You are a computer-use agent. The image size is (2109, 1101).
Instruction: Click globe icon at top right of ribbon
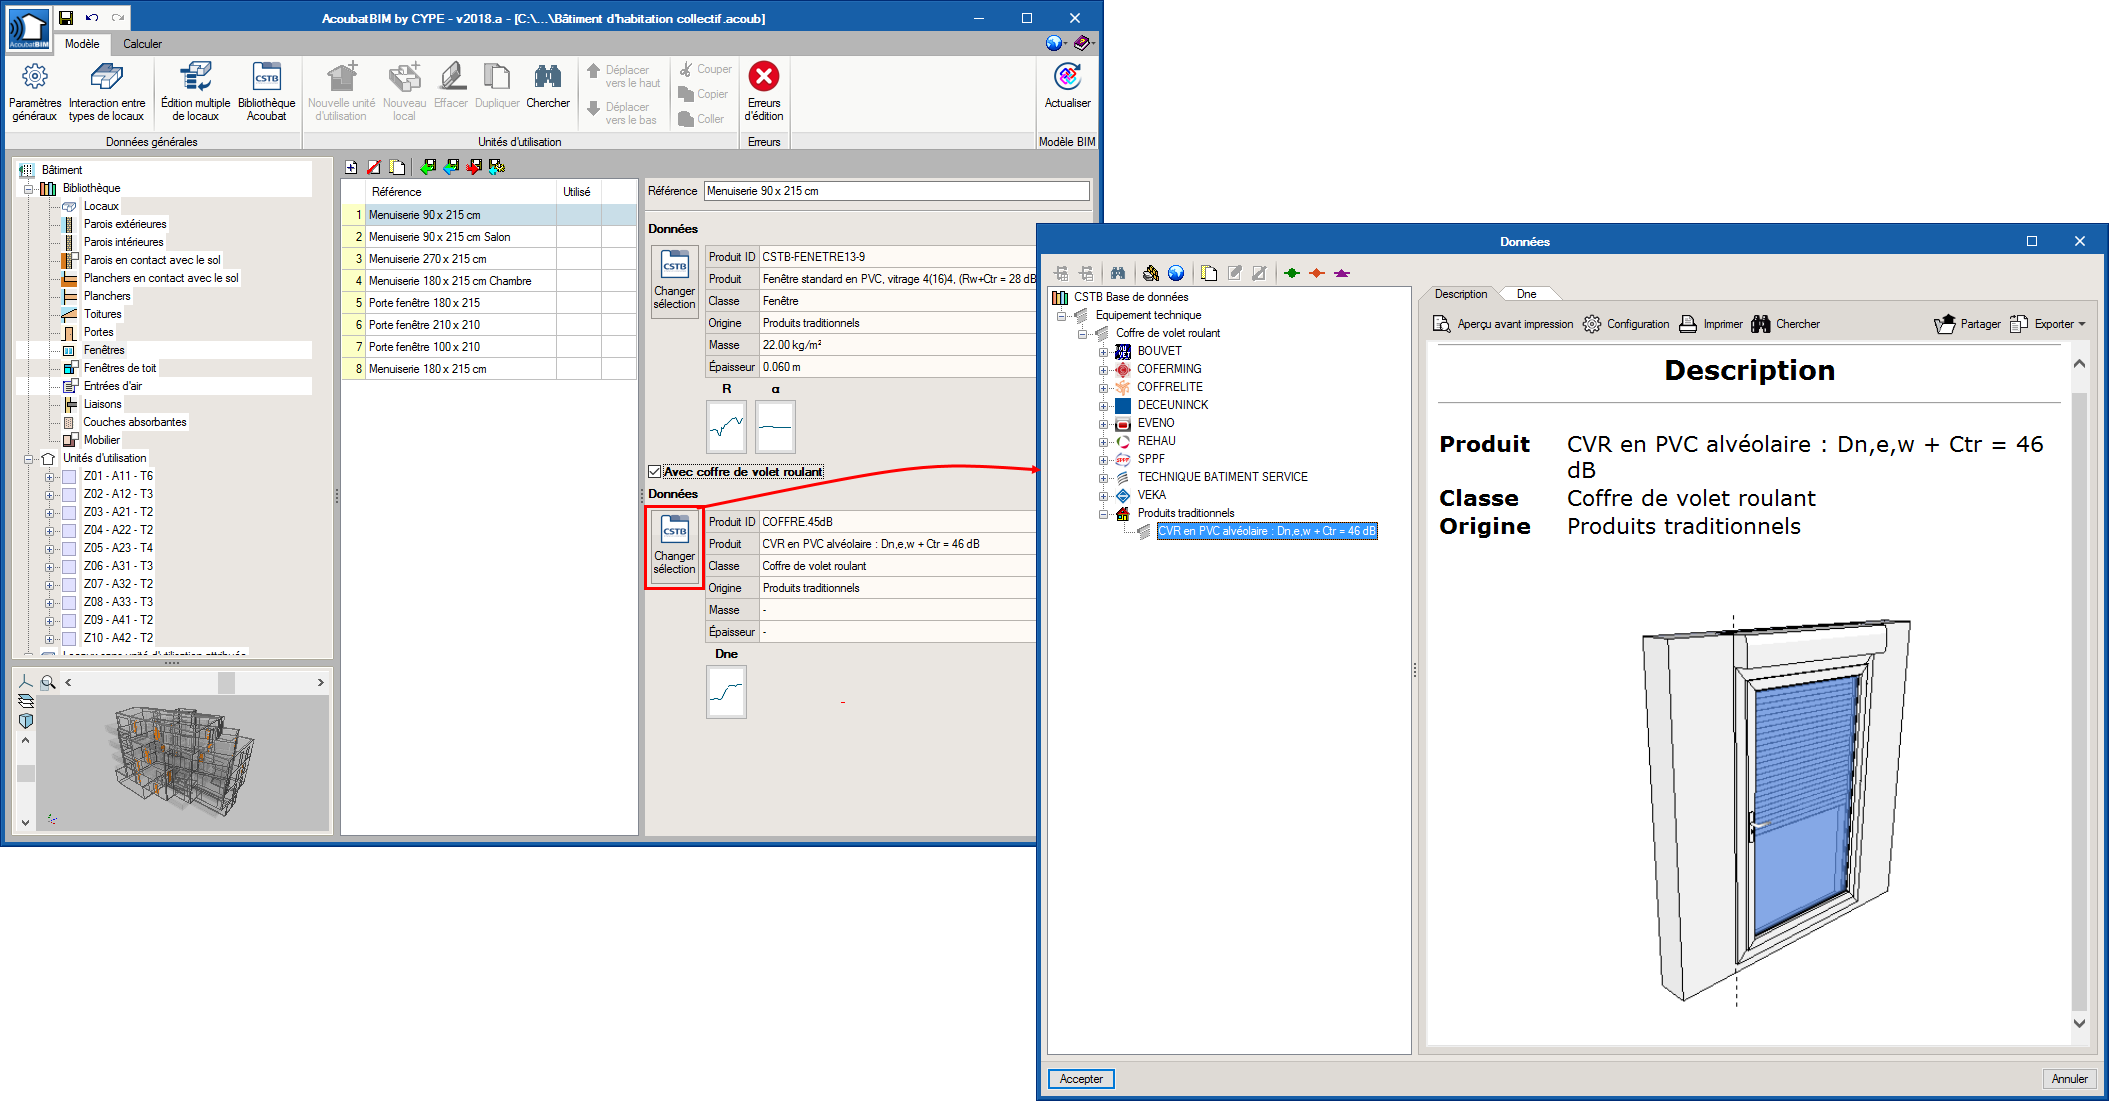click(x=1053, y=43)
